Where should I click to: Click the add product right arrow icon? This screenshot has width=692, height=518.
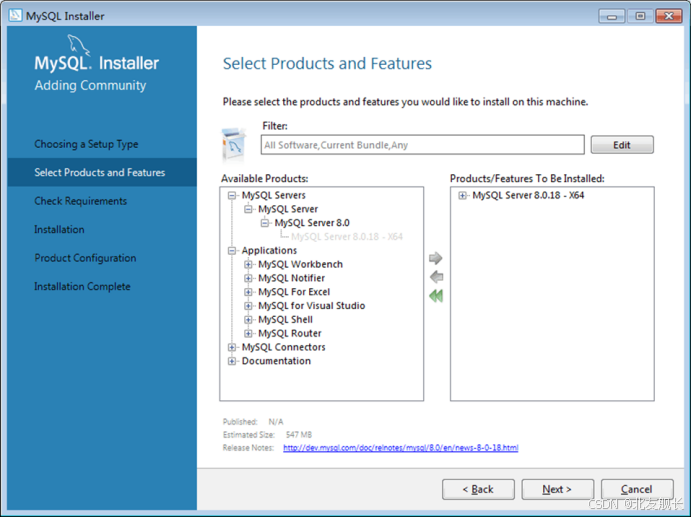coord(436,258)
